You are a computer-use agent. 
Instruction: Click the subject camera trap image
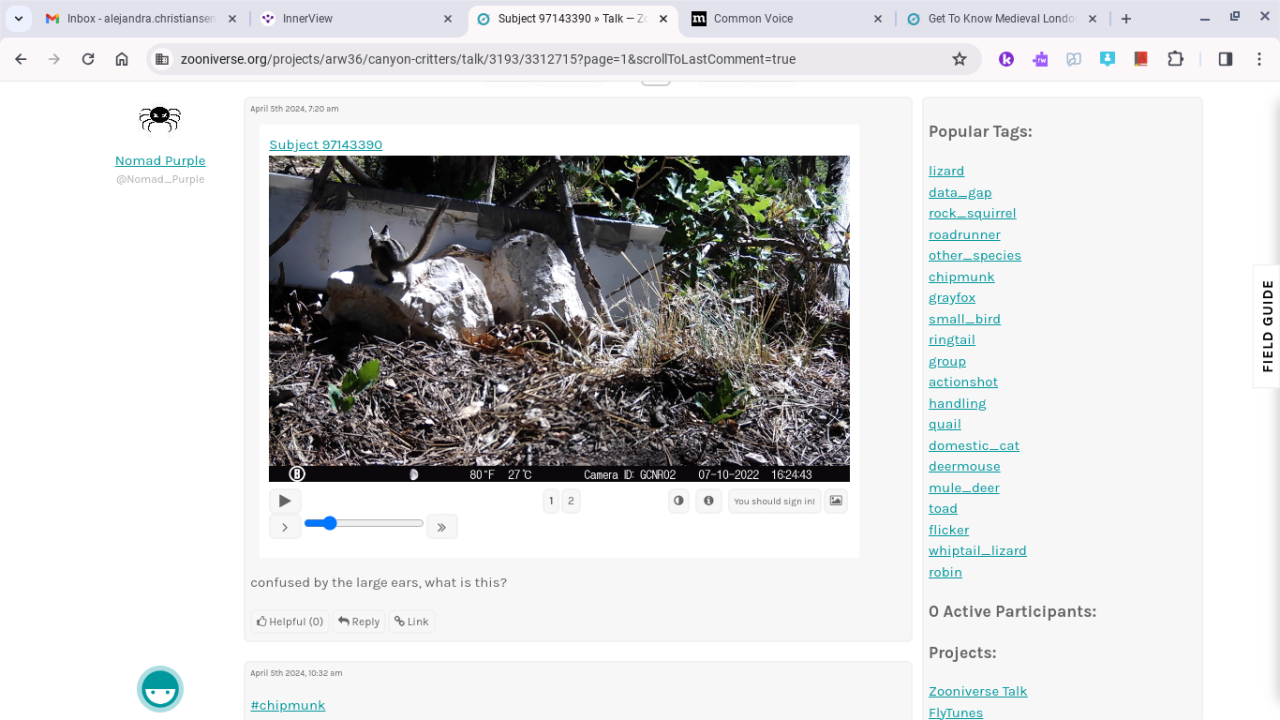559,318
